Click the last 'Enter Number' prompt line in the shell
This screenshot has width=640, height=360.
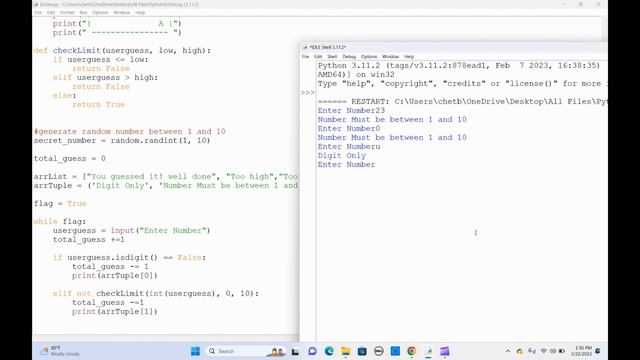[x=346, y=164]
